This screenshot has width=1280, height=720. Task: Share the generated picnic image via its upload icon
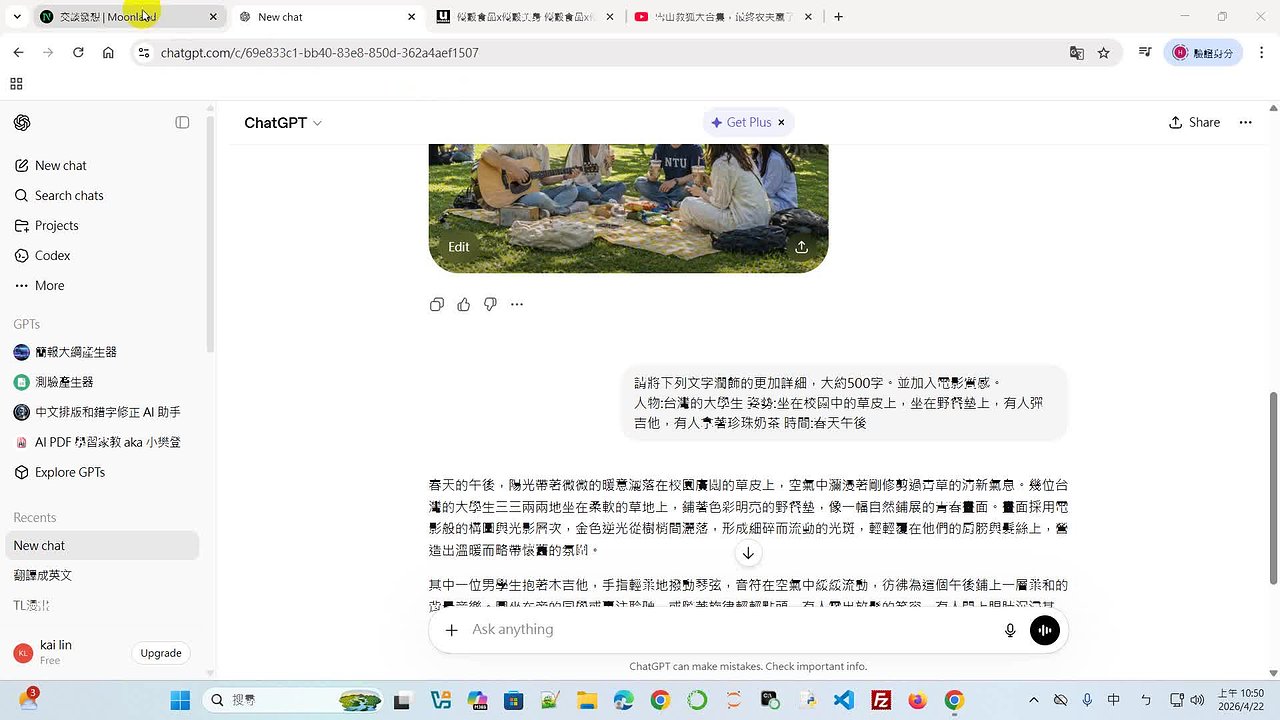click(x=801, y=247)
